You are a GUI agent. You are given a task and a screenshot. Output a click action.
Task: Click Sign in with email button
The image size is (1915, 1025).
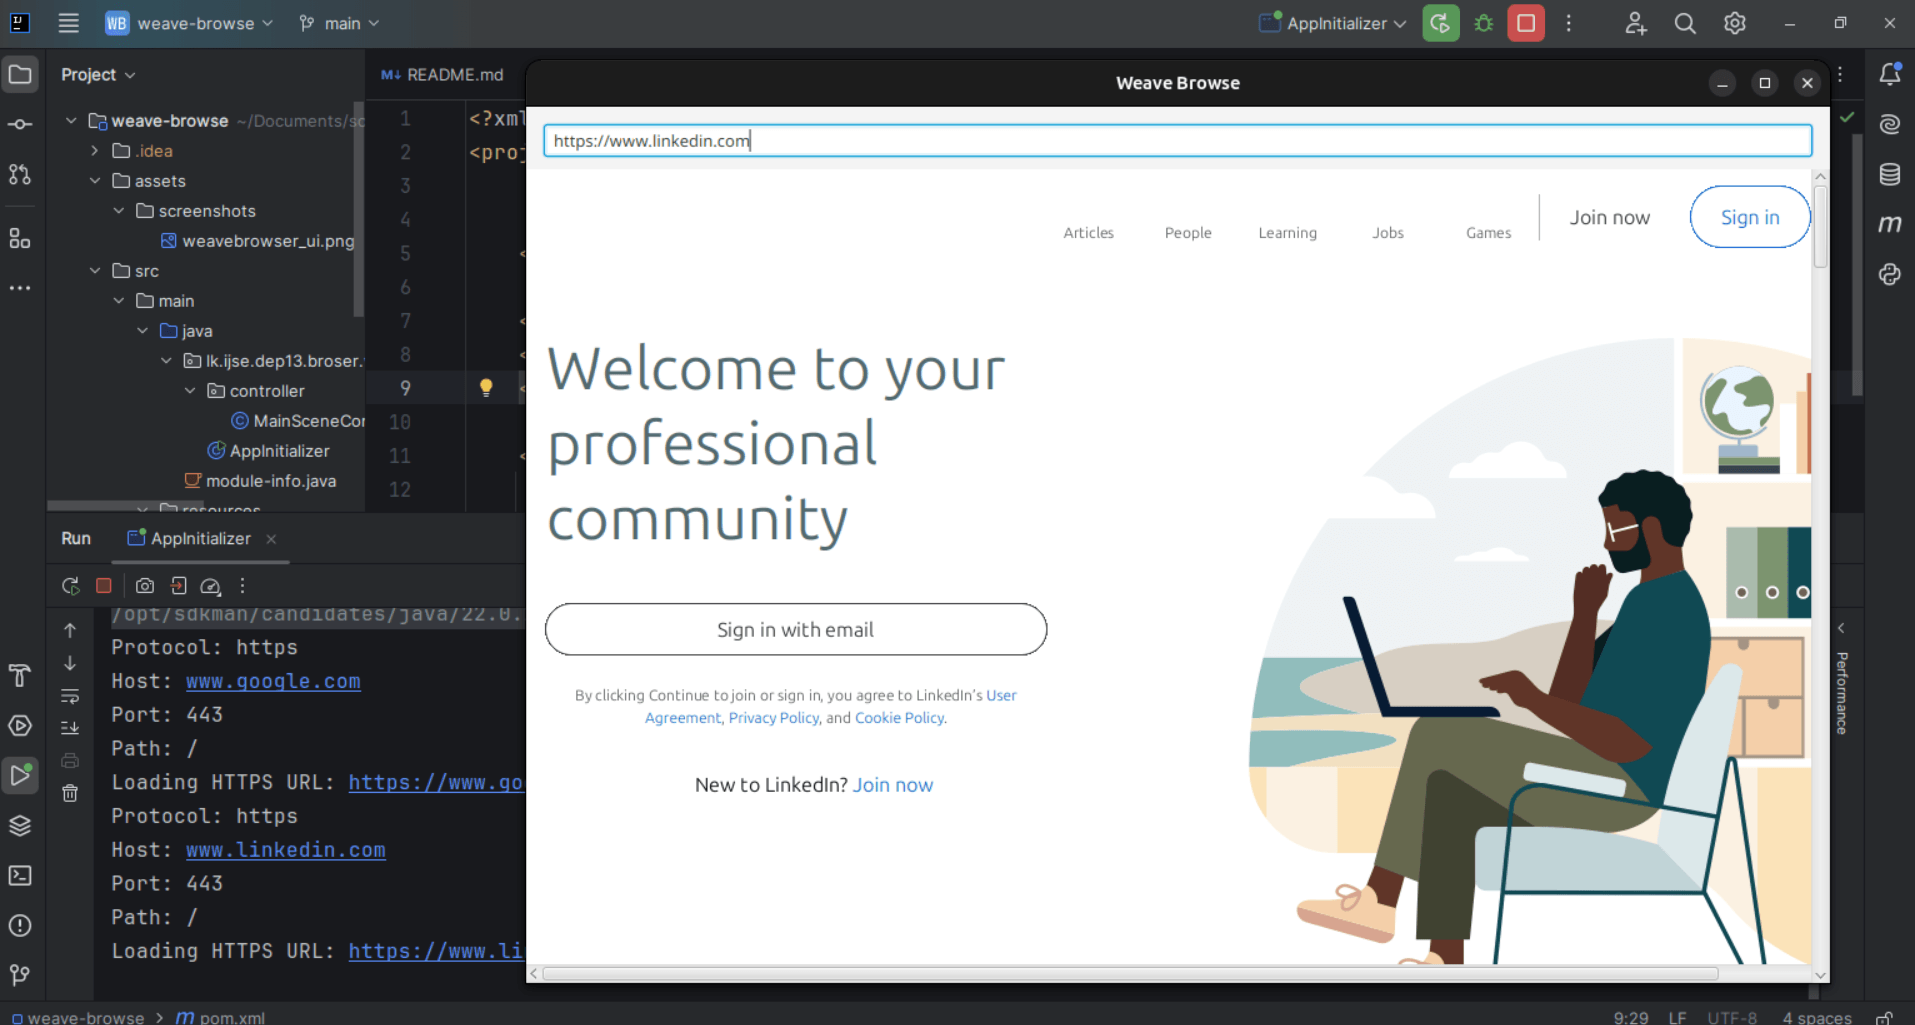pos(796,629)
